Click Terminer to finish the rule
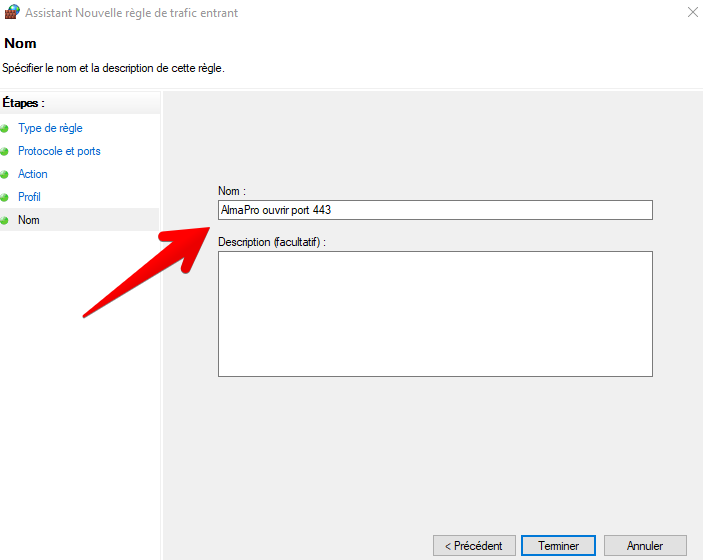 tap(559, 546)
